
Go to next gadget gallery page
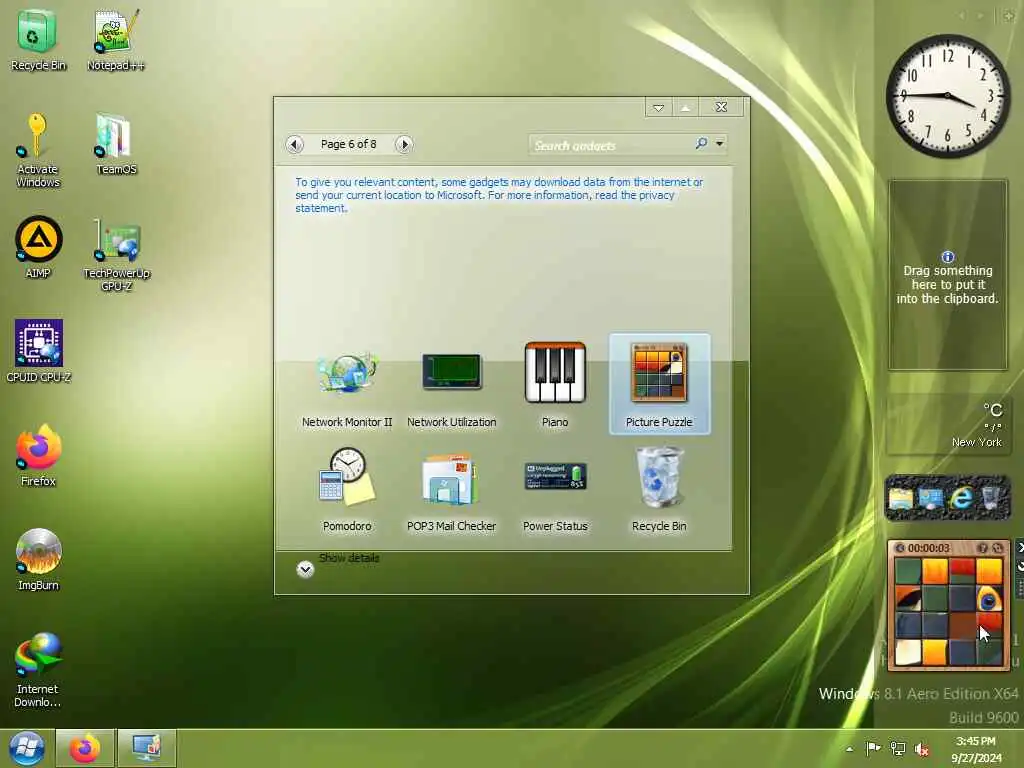(x=404, y=144)
